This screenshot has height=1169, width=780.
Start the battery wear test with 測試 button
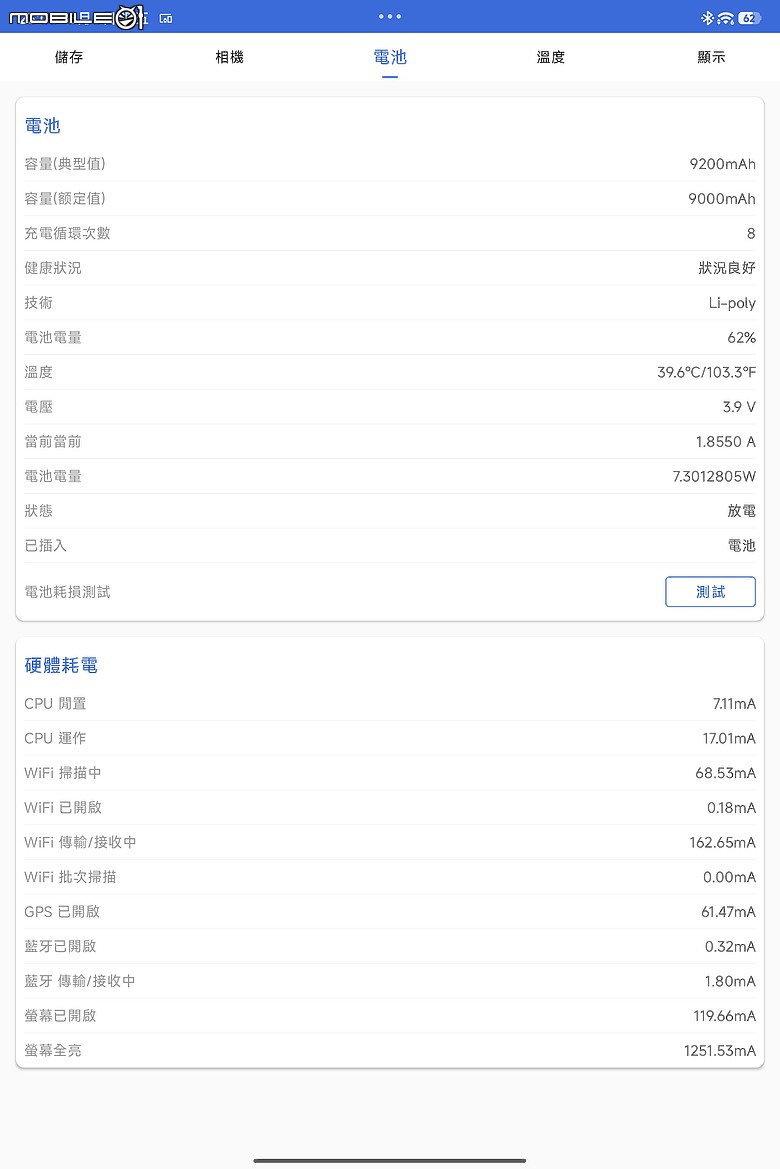(710, 591)
